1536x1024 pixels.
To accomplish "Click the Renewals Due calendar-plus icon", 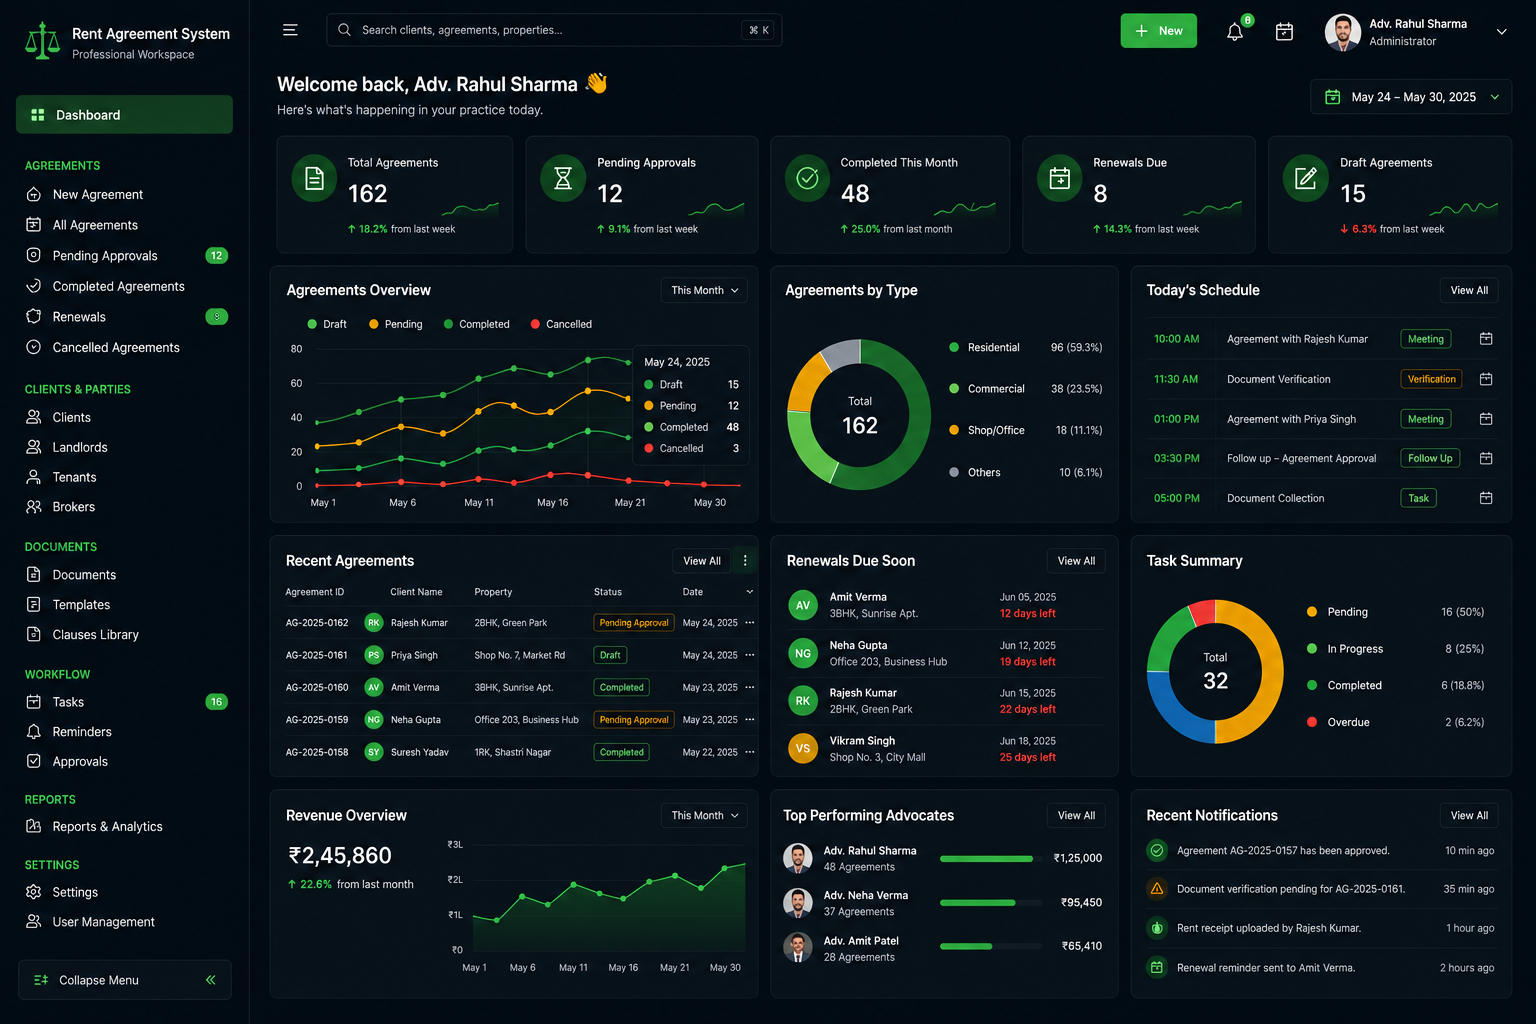I will click(1060, 179).
